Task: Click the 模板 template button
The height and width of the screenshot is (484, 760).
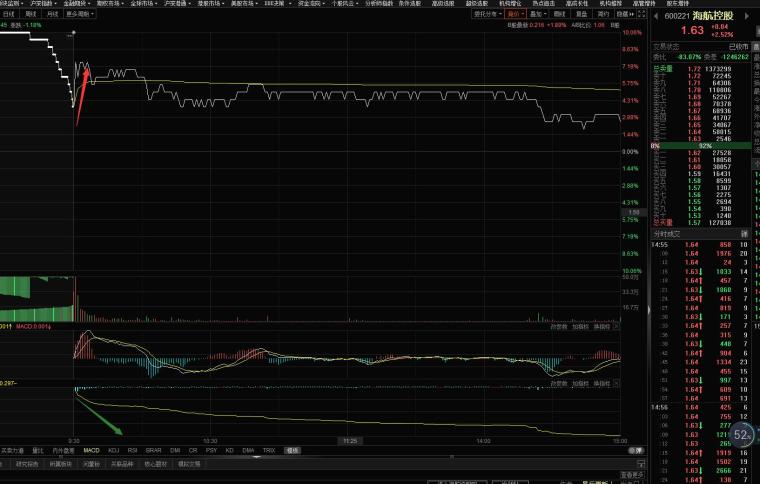Action: [x=292, y=451]
